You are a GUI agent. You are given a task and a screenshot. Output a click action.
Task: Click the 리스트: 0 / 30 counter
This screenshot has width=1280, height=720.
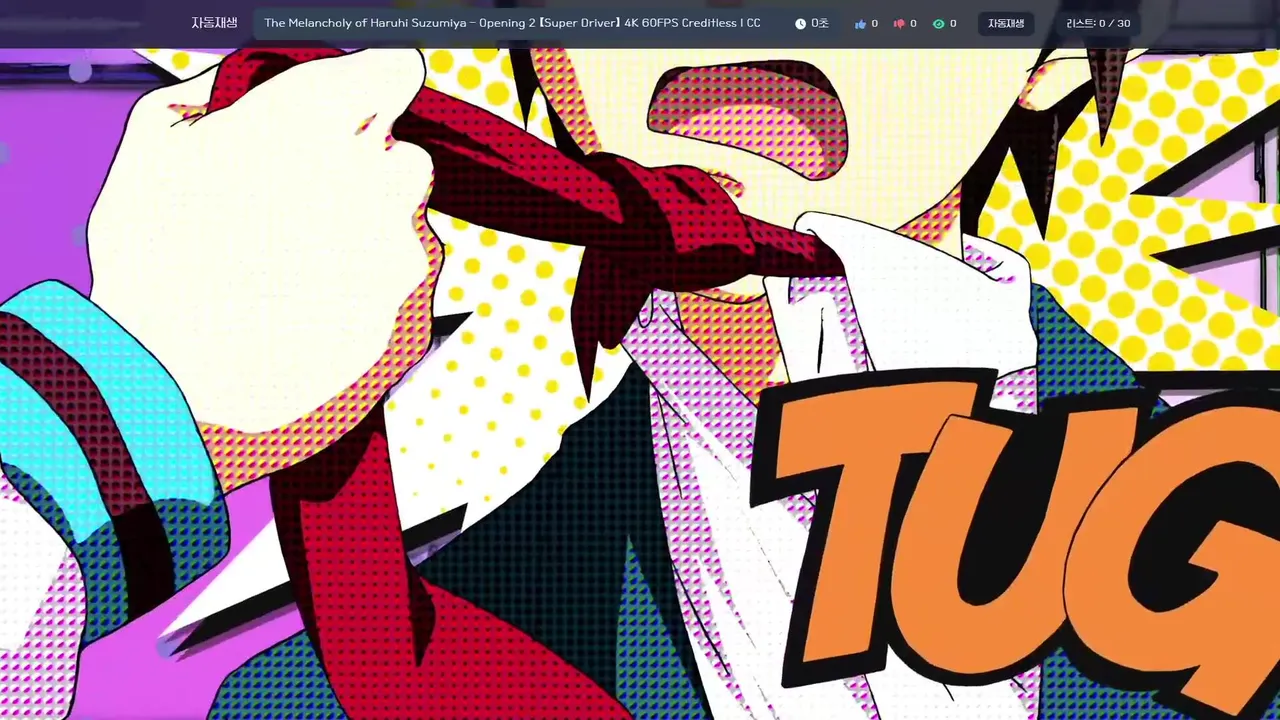[1098, 24]
